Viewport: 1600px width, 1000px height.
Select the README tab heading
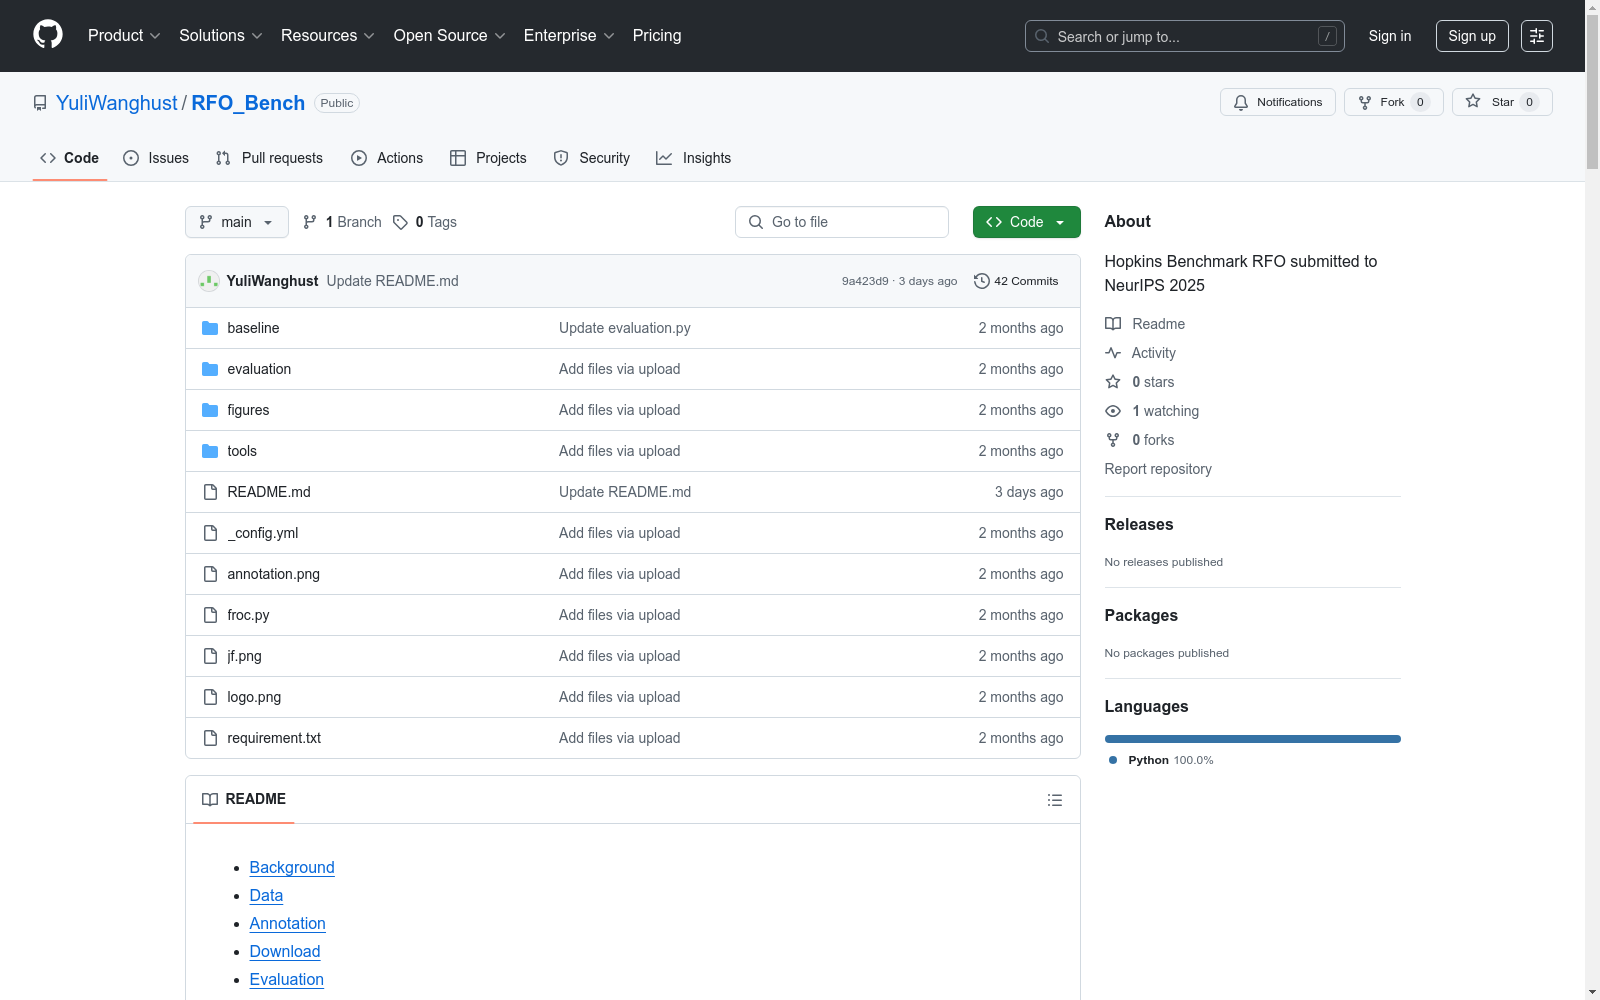click(x=244, y=799)
